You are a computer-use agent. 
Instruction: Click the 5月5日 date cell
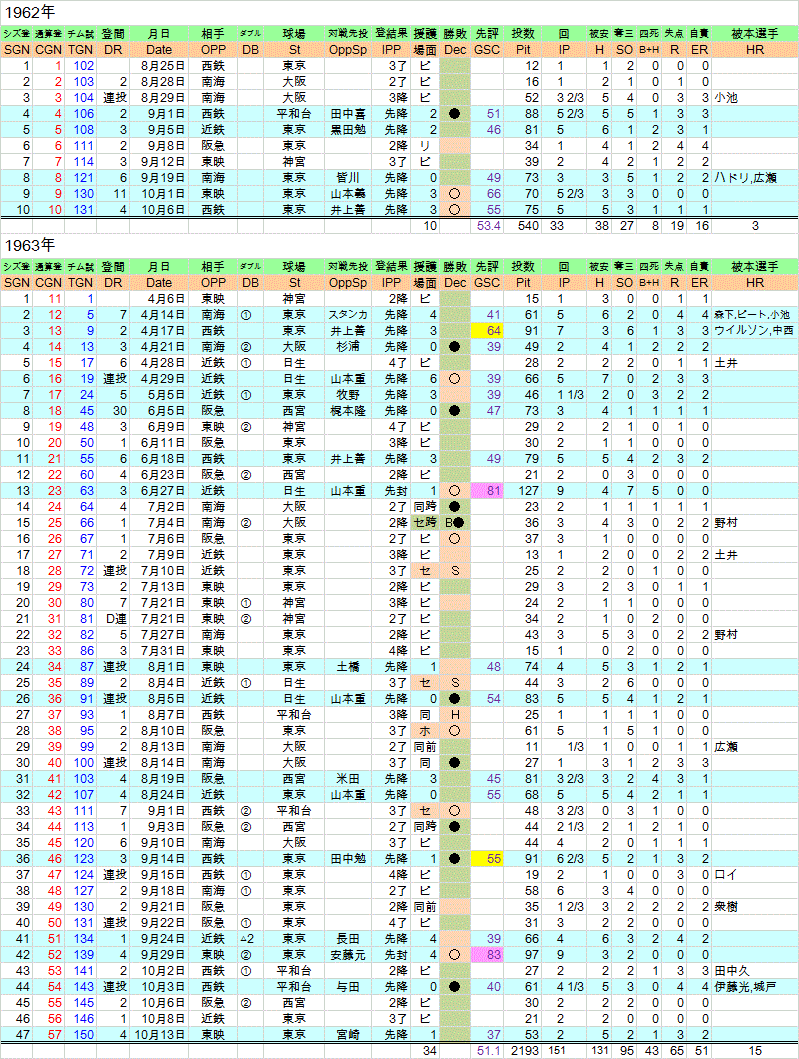coord(159,394)
